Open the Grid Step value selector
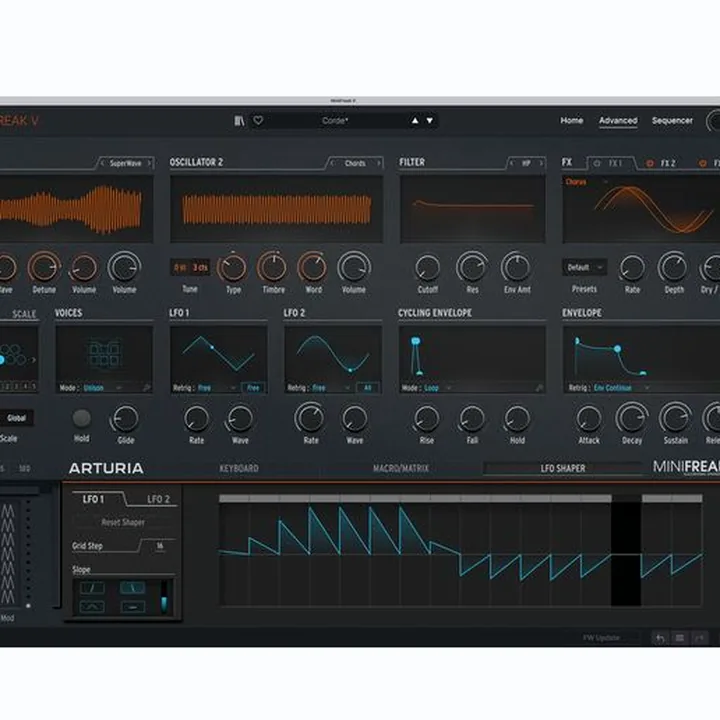 (160, 546)
